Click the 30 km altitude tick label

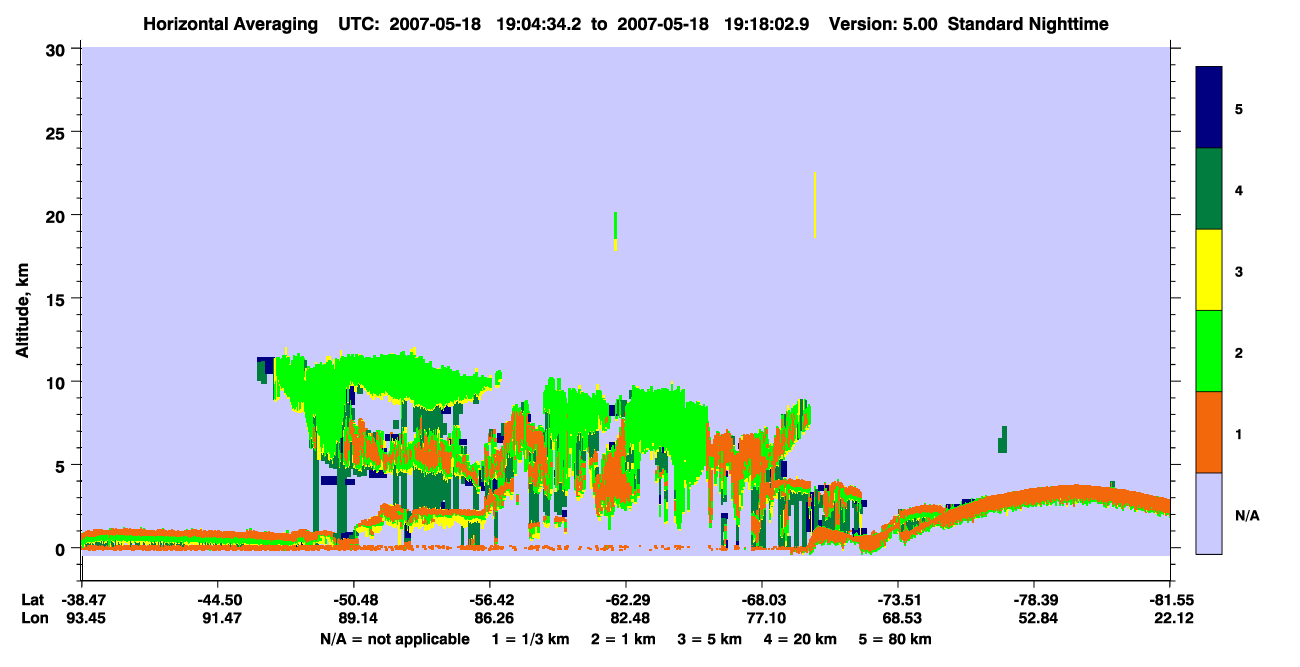tap(58, 49)
